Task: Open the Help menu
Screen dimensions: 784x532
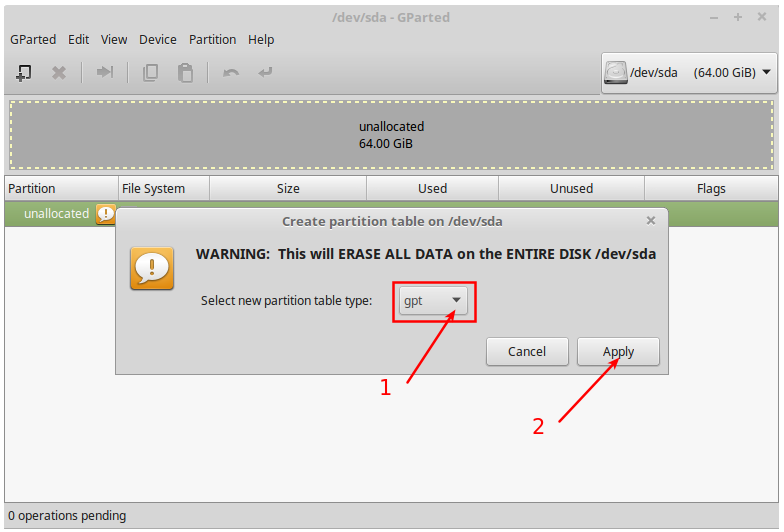Action: point(261,40)
